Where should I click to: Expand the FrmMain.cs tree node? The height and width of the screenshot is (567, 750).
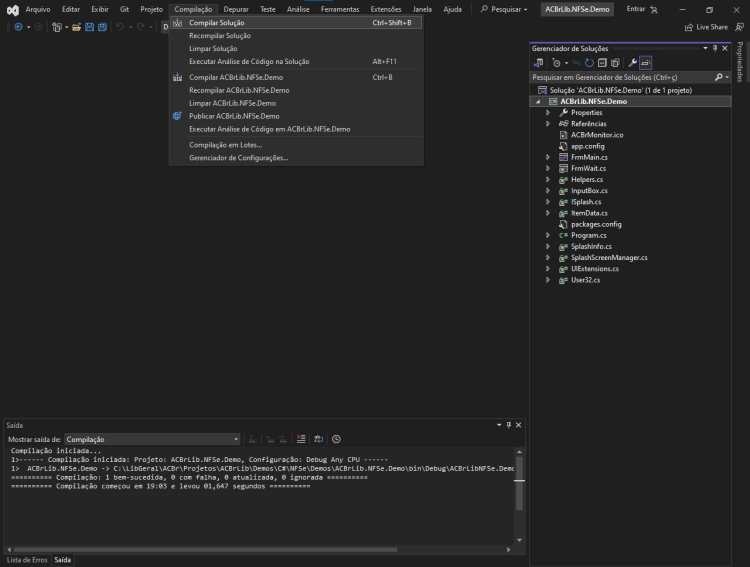pyautogui.click(x=548, y=157)
